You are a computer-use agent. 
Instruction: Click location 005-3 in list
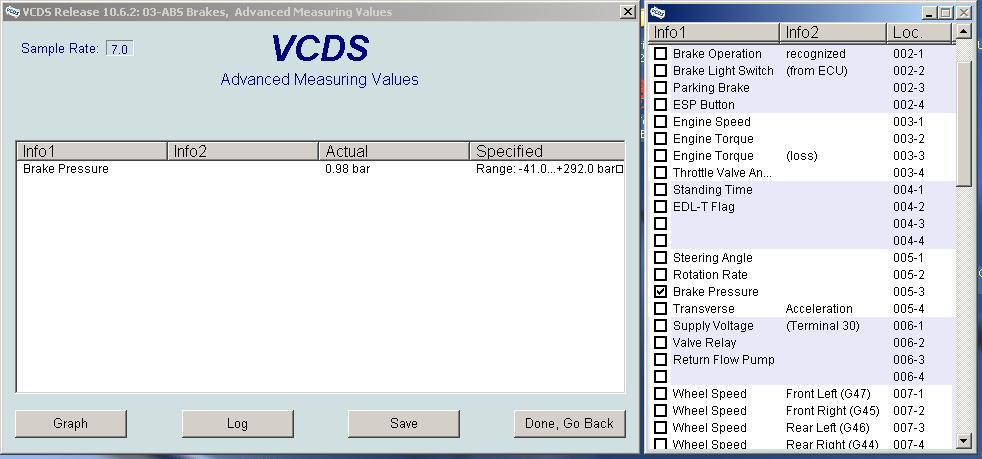tap(908, 292)
